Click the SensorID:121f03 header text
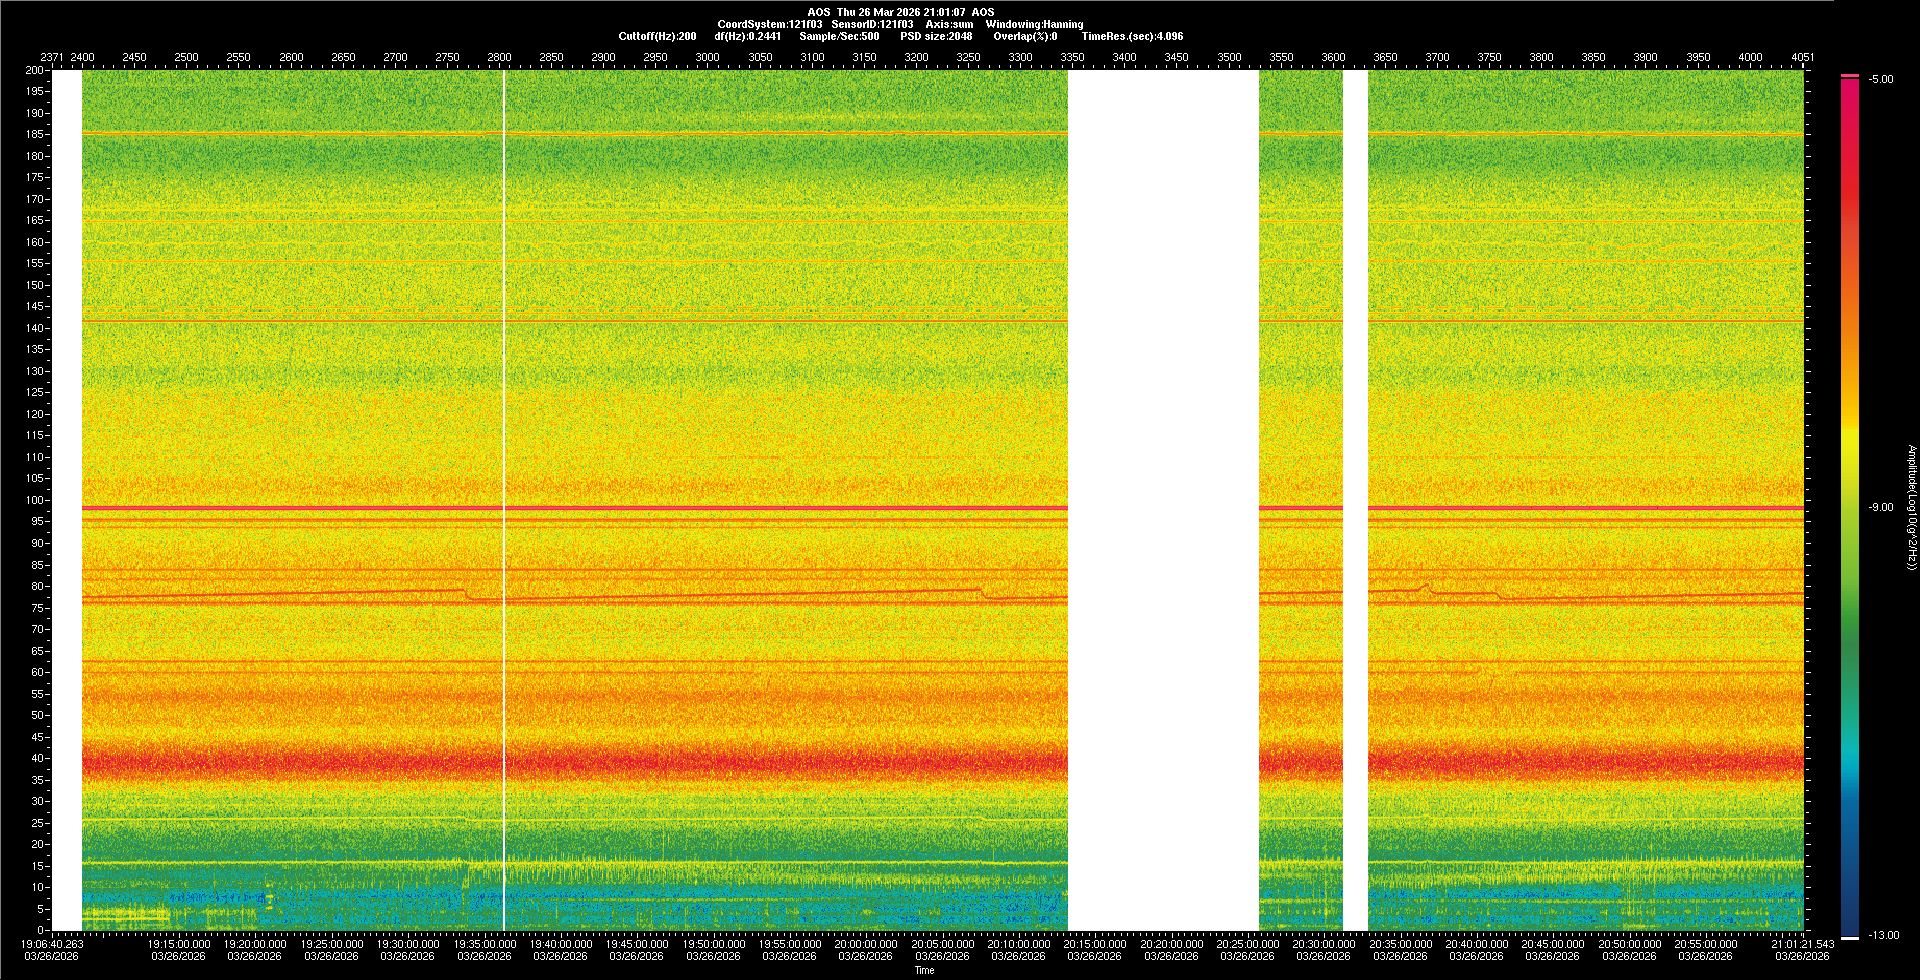 [872, 24]
